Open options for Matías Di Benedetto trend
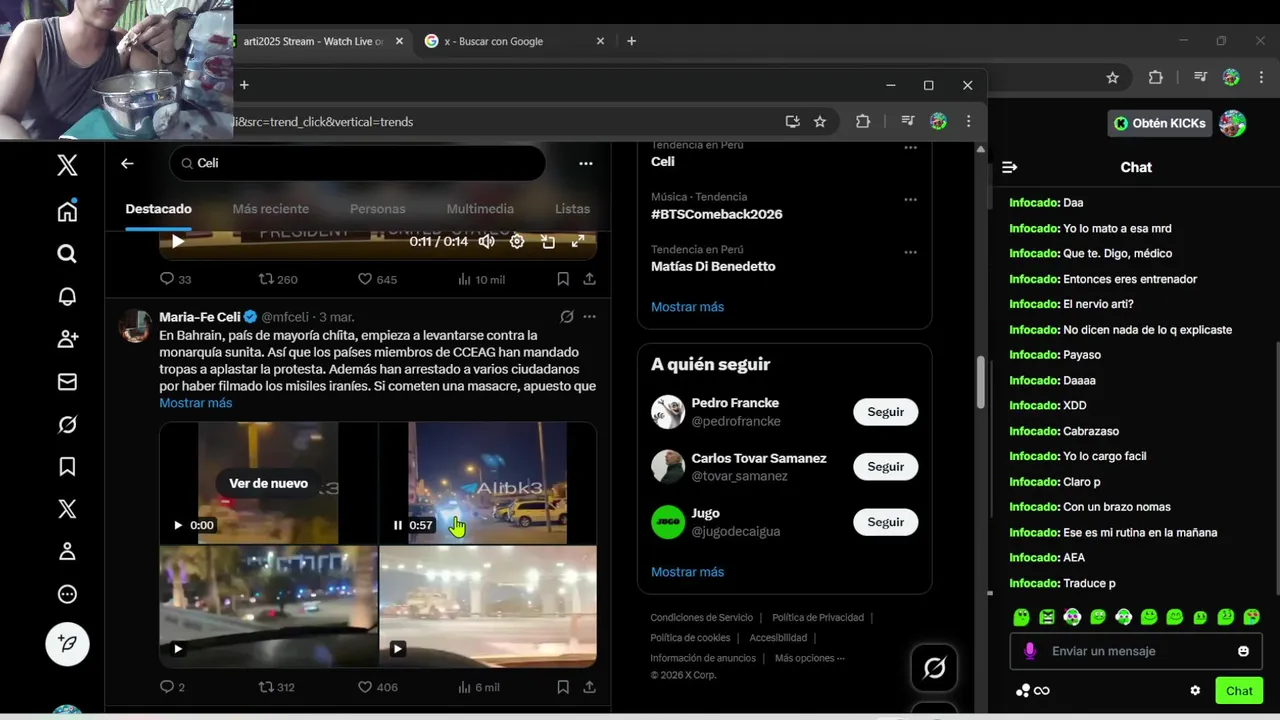 (x=910, y=252)
